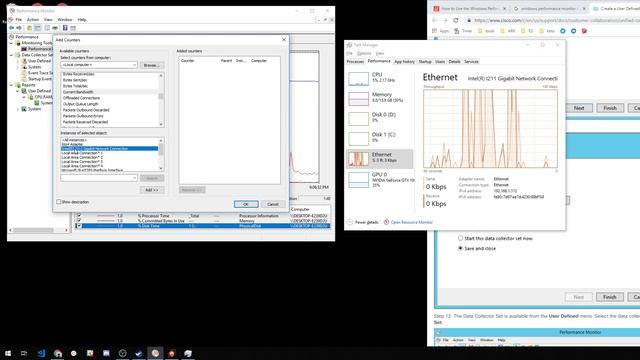Uncheck the % Committed Bytes In Use checkbox
The height and width of the screenshot is (360, 640).
(79, 220)
